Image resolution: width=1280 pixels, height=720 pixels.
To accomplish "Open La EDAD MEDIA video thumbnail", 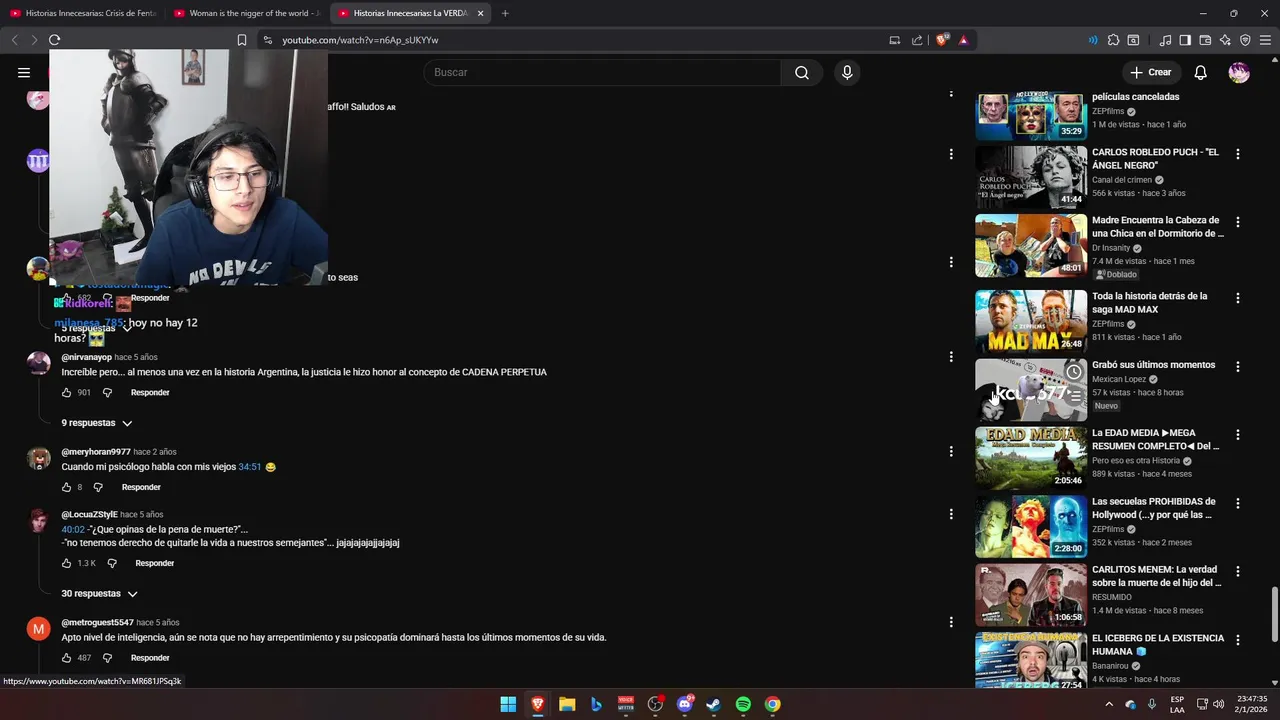I will (1031, 457).
